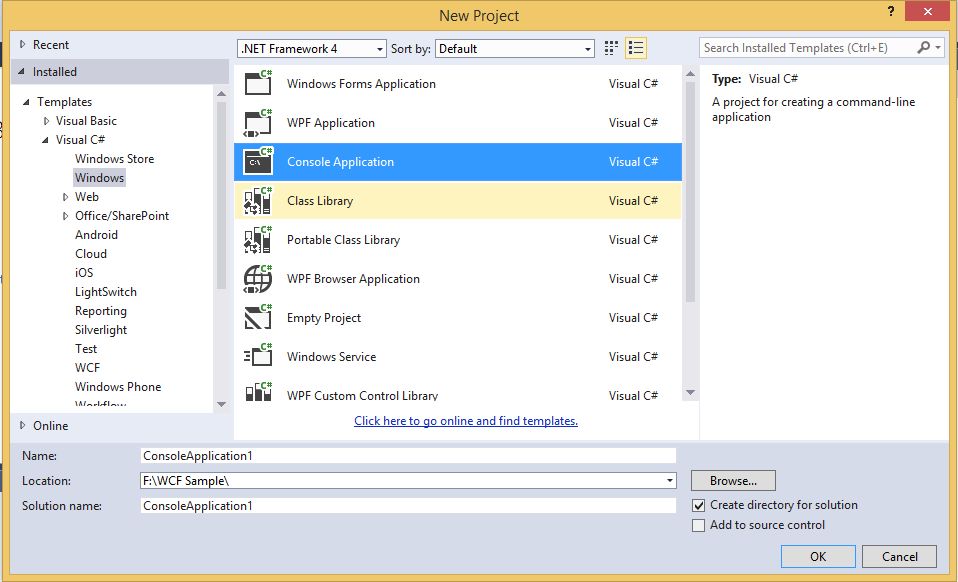
Task: Select the iOS category
Action: [84, 272]
